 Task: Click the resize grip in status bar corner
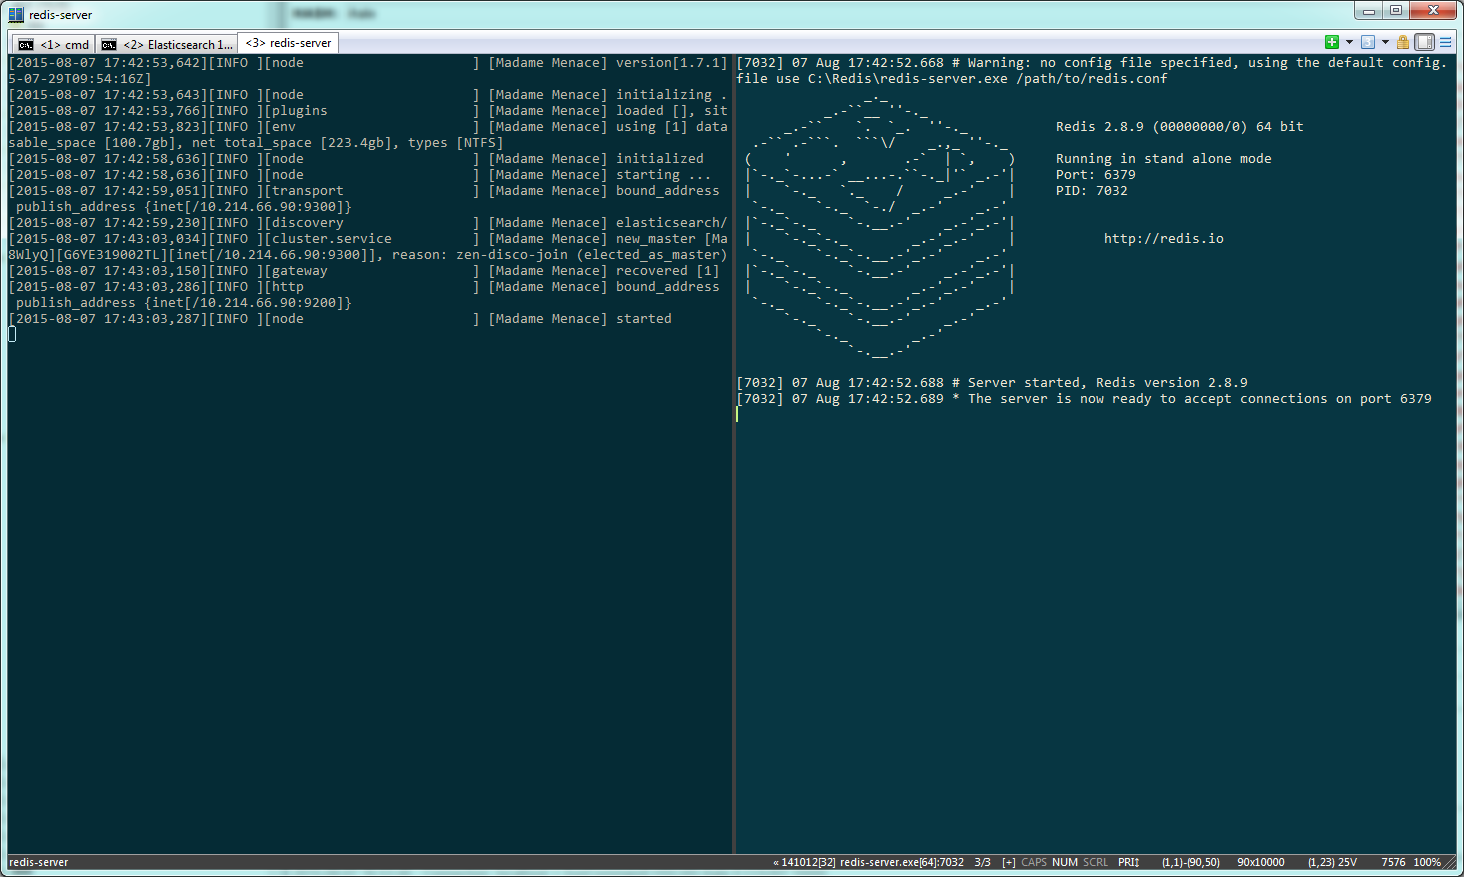[x=1450, y=862]
